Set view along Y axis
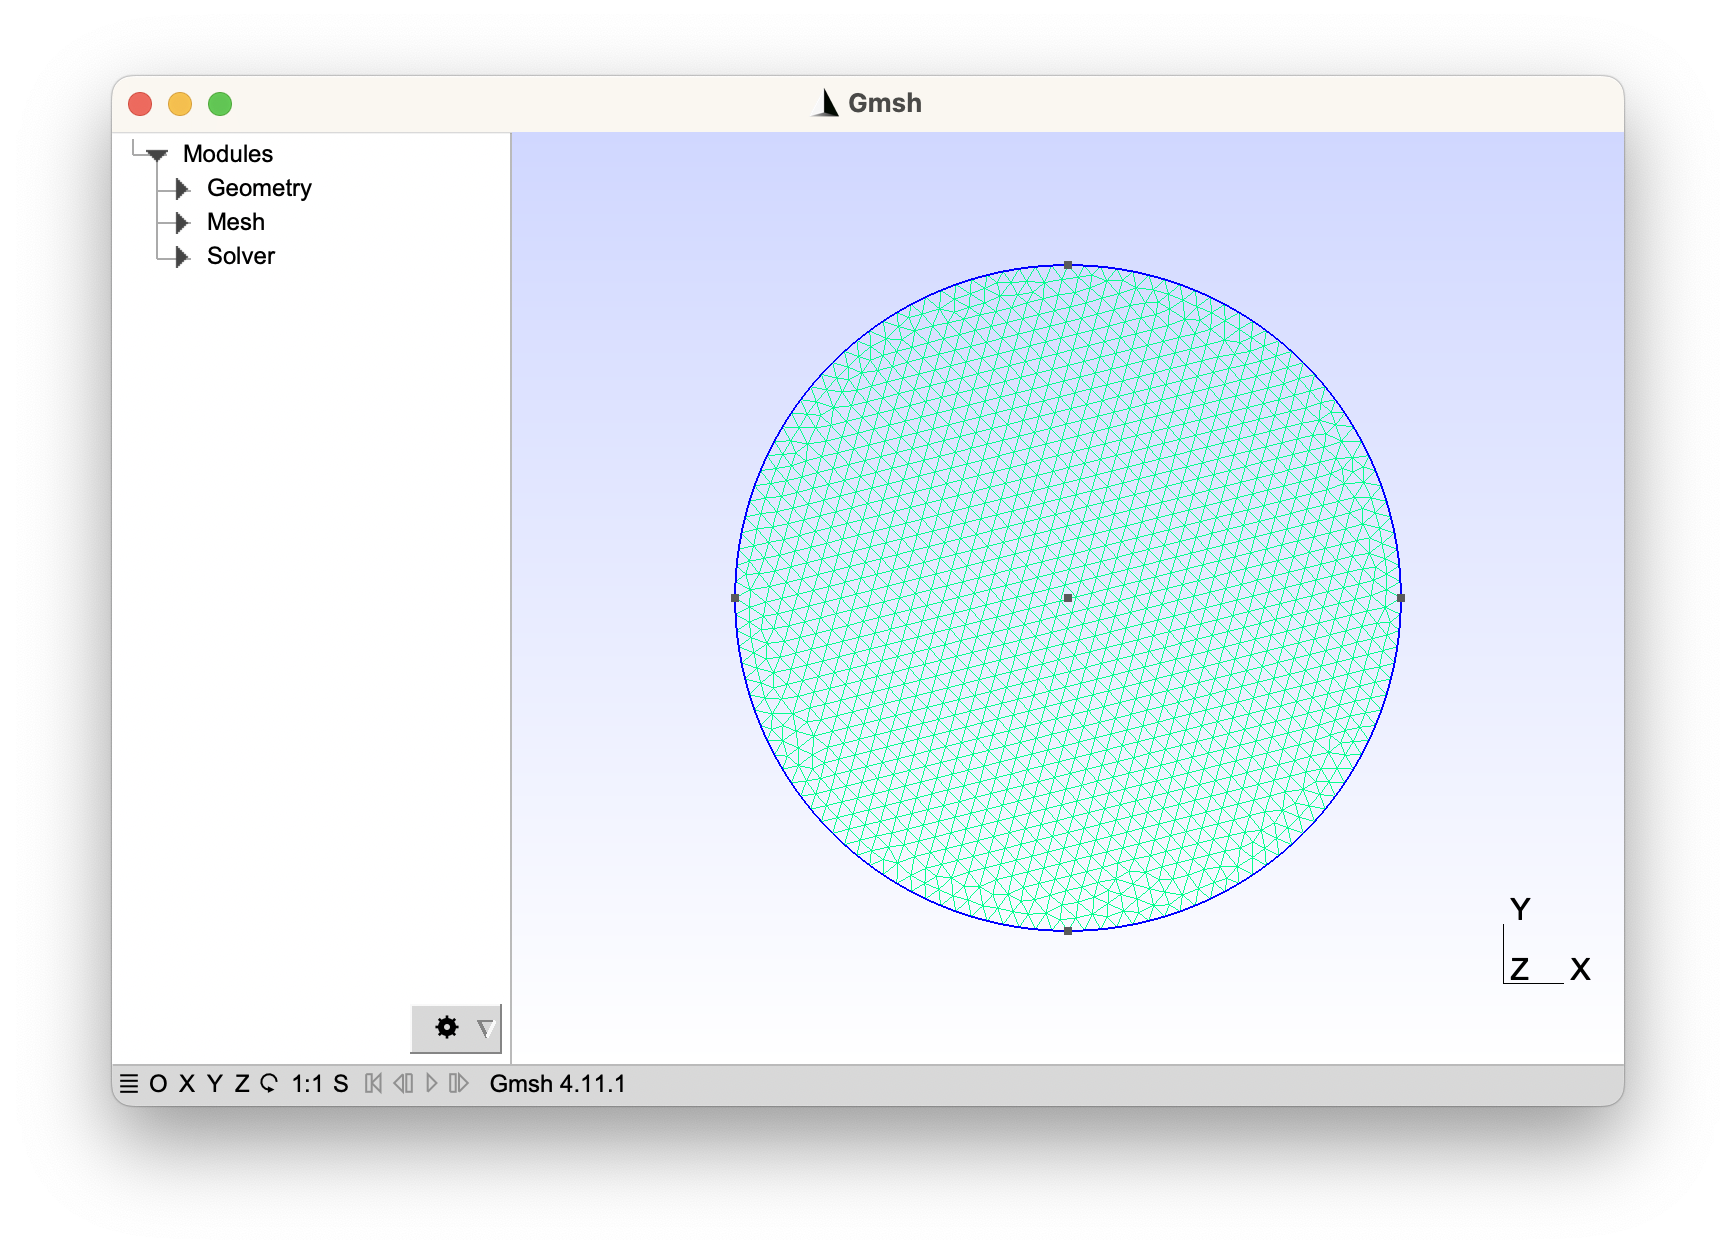 point(214,1084)
